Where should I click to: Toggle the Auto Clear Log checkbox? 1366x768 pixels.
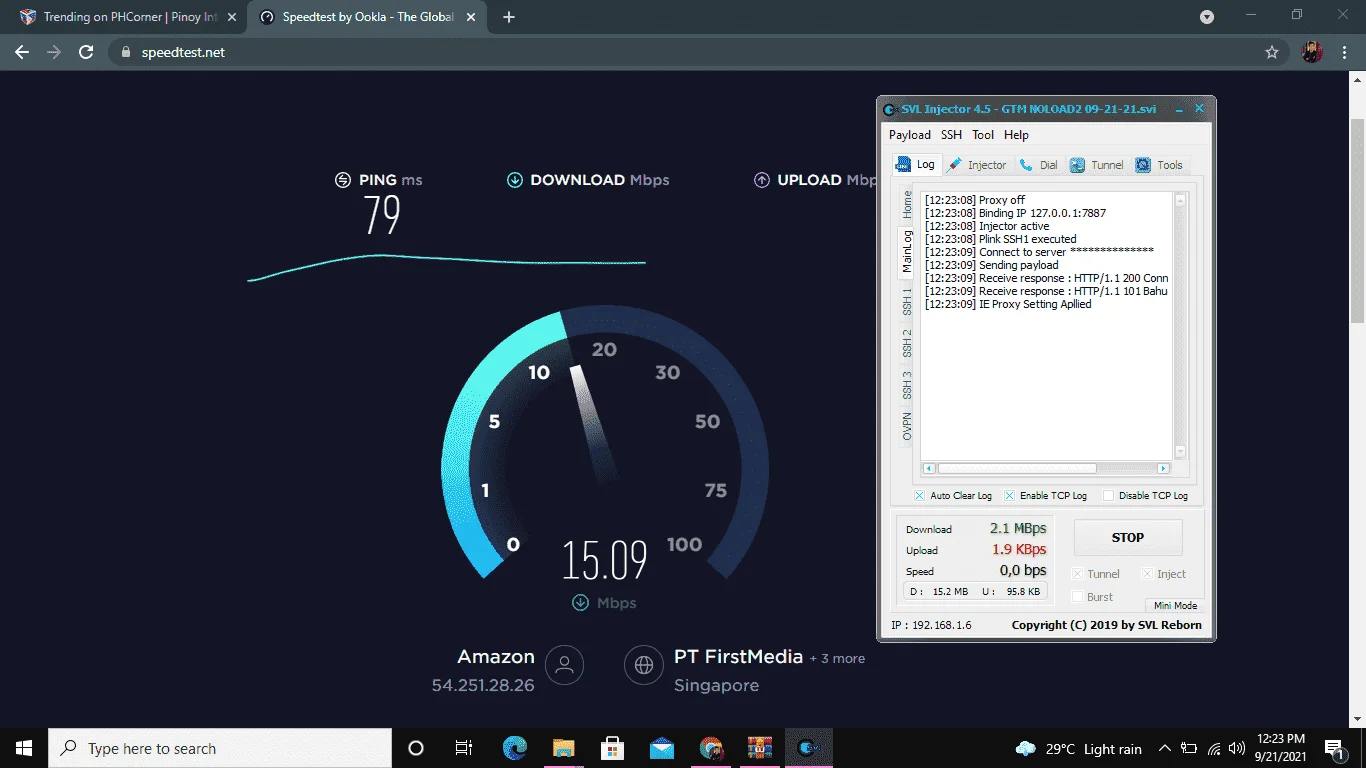[919, 496]
